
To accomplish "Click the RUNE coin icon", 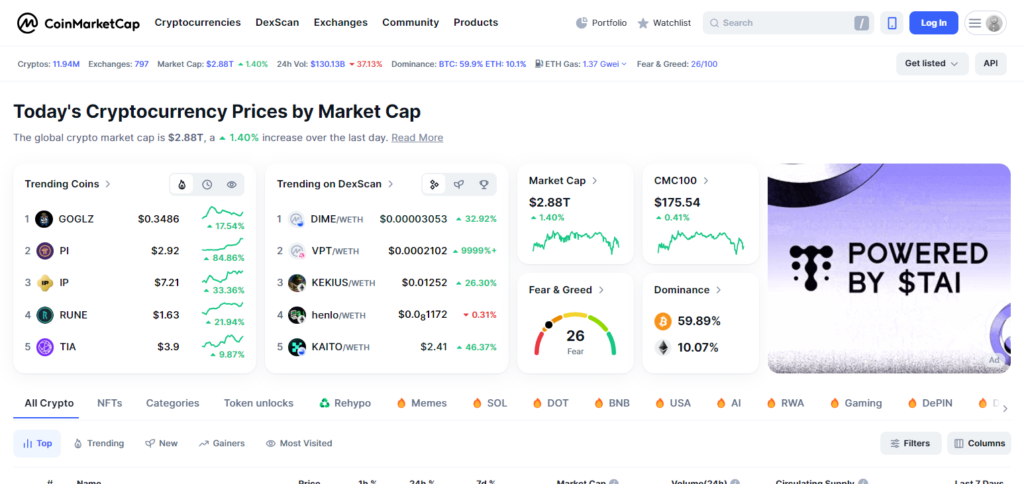I will tap(44, 315).
